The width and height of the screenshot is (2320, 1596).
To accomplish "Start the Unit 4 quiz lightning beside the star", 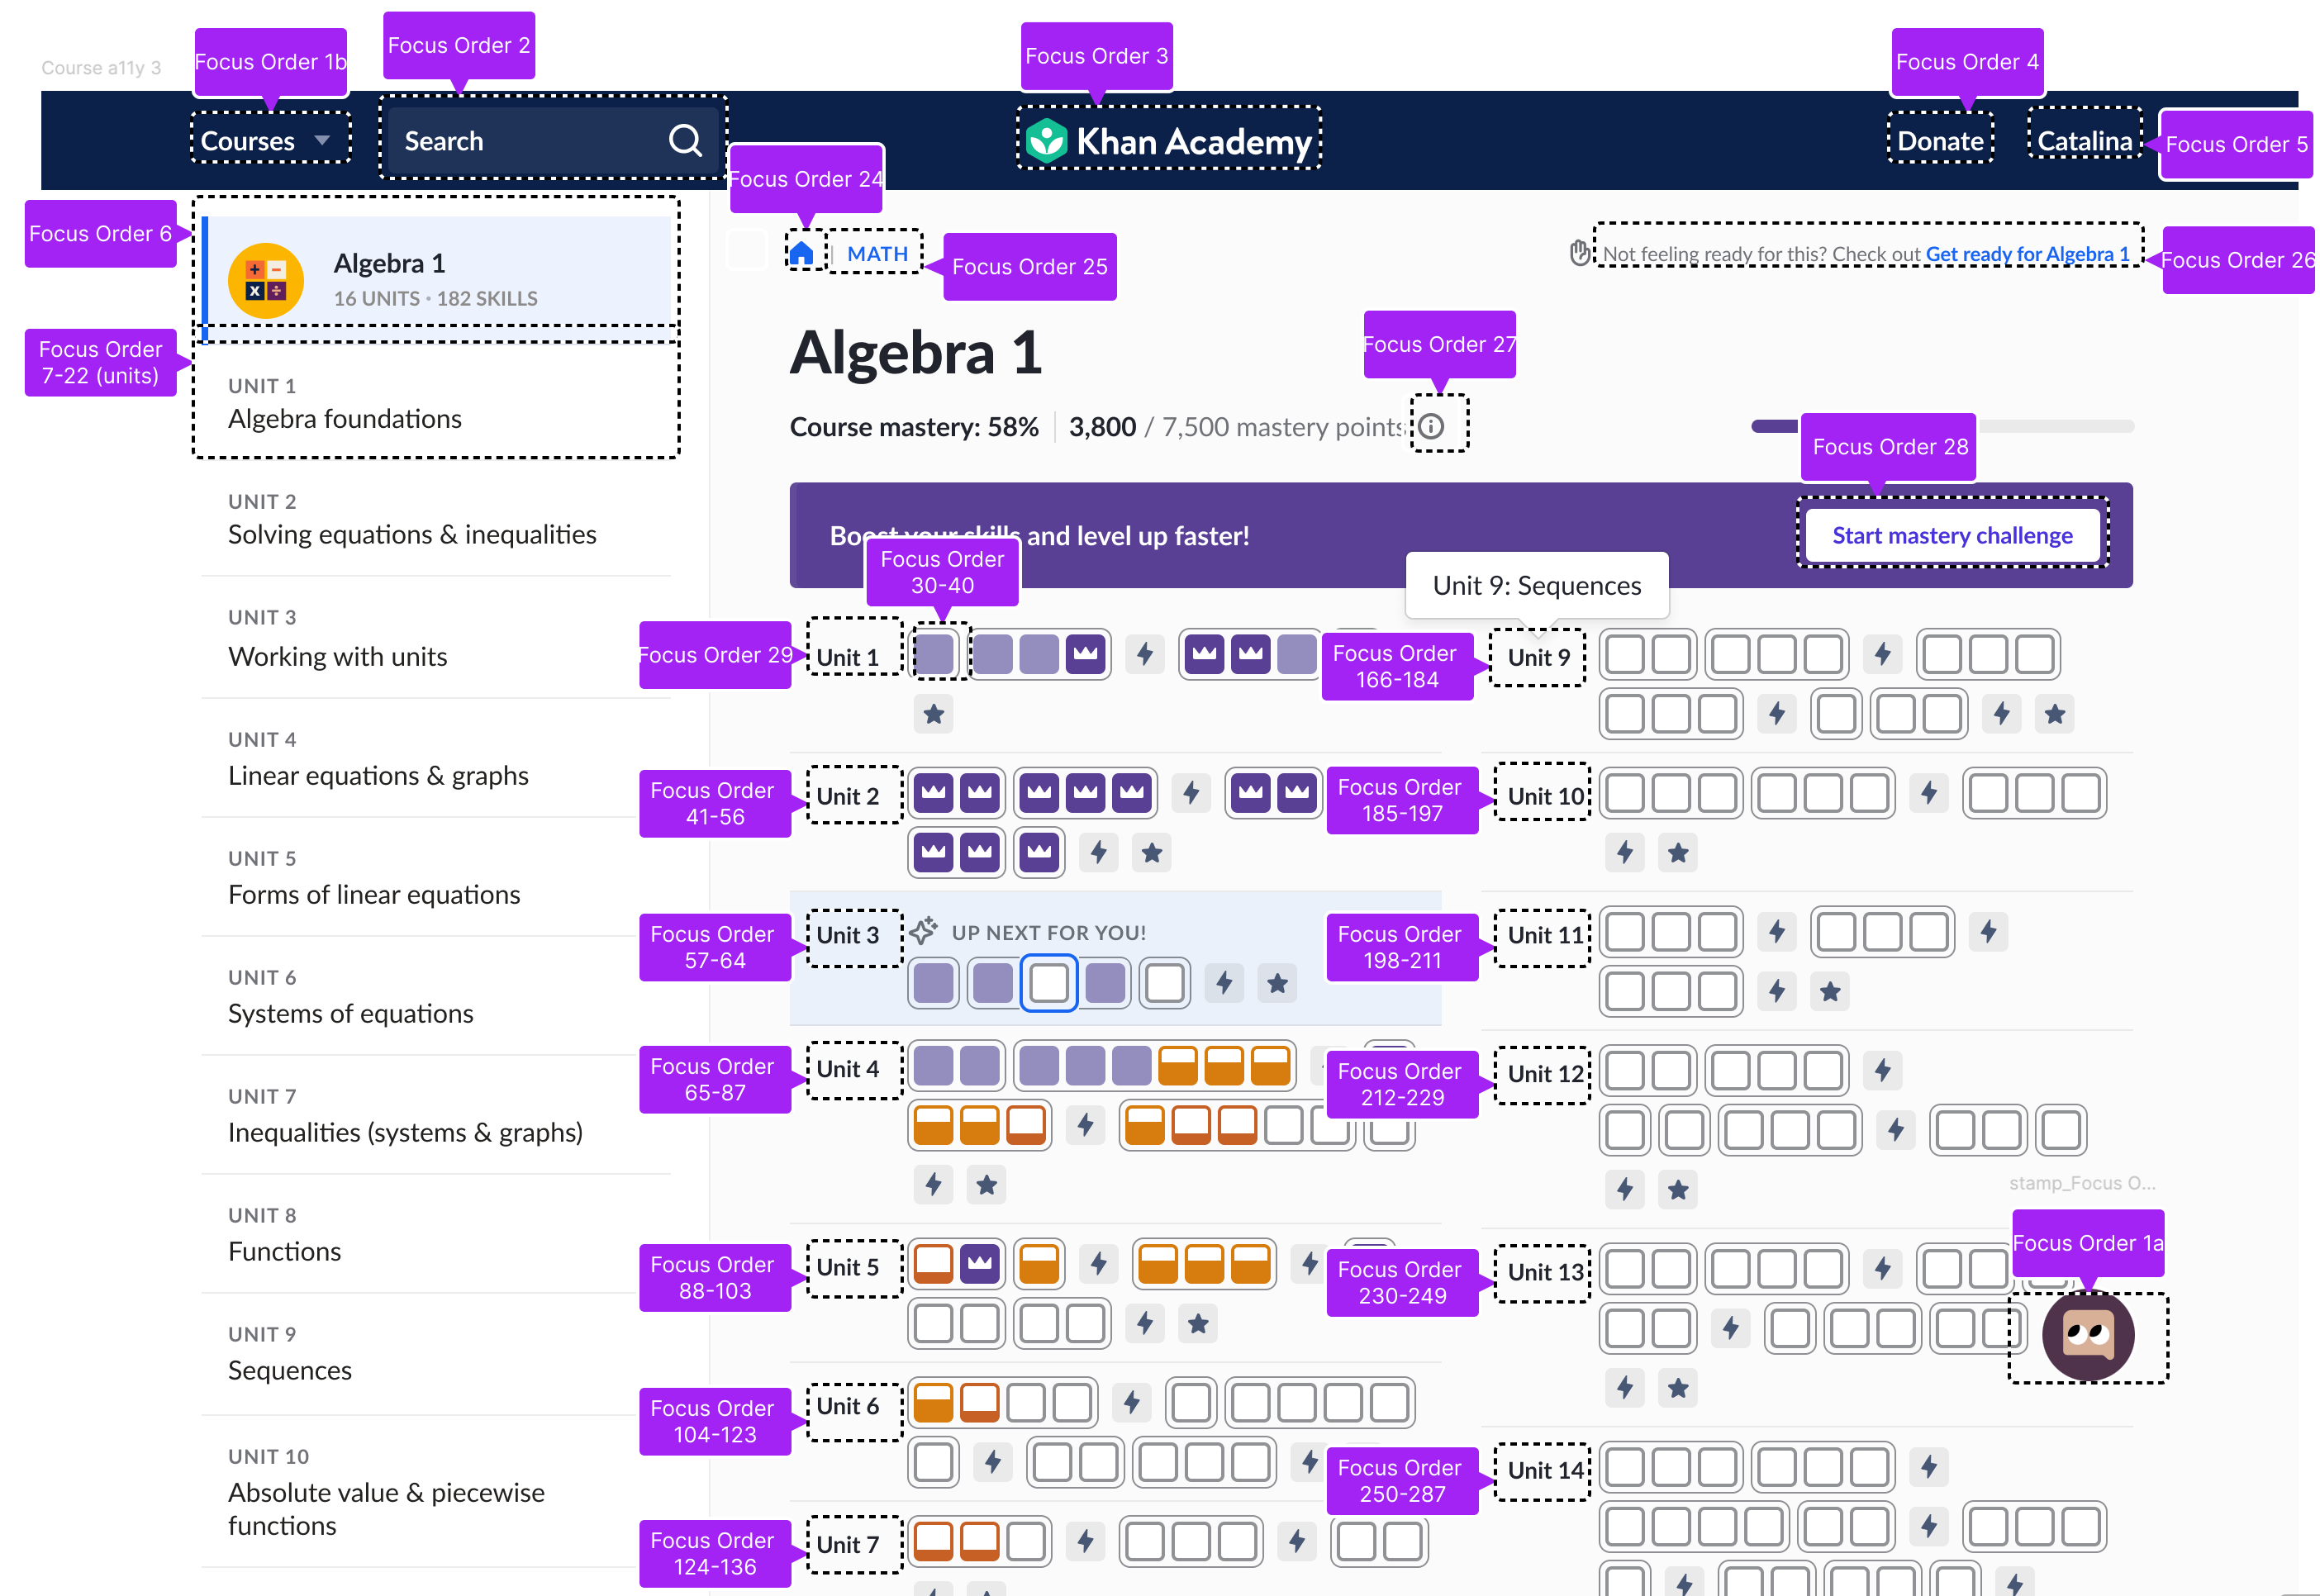I will click(x=934, y=1185).
